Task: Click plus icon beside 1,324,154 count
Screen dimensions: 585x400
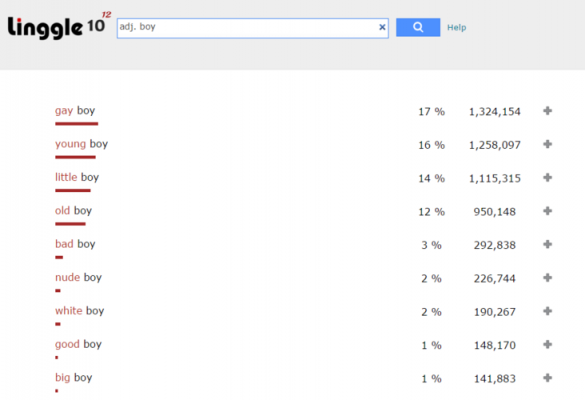Action: (x=547, y=110)
